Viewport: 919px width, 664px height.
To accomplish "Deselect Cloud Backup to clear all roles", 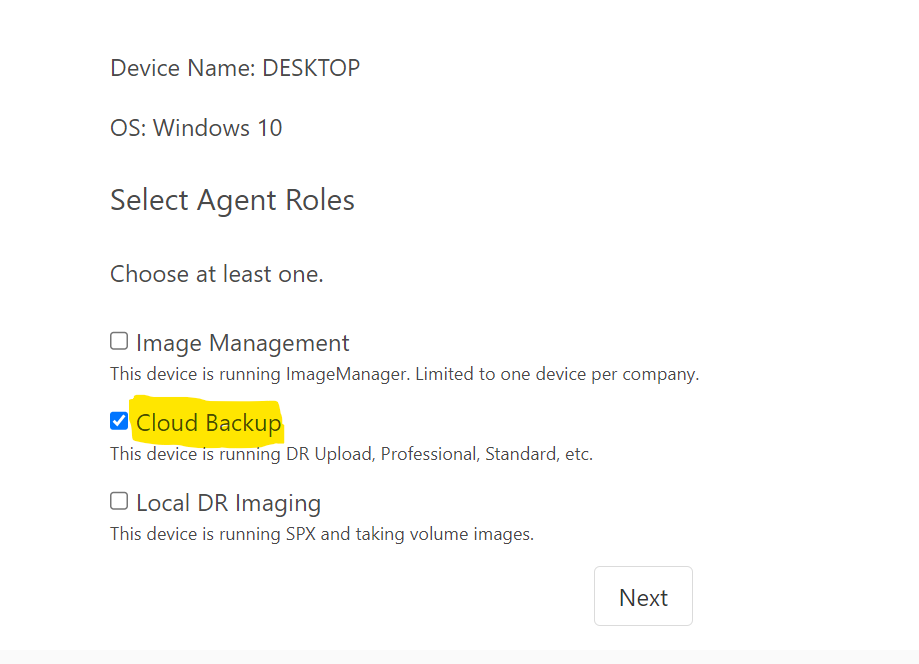I will click(119, 420).
